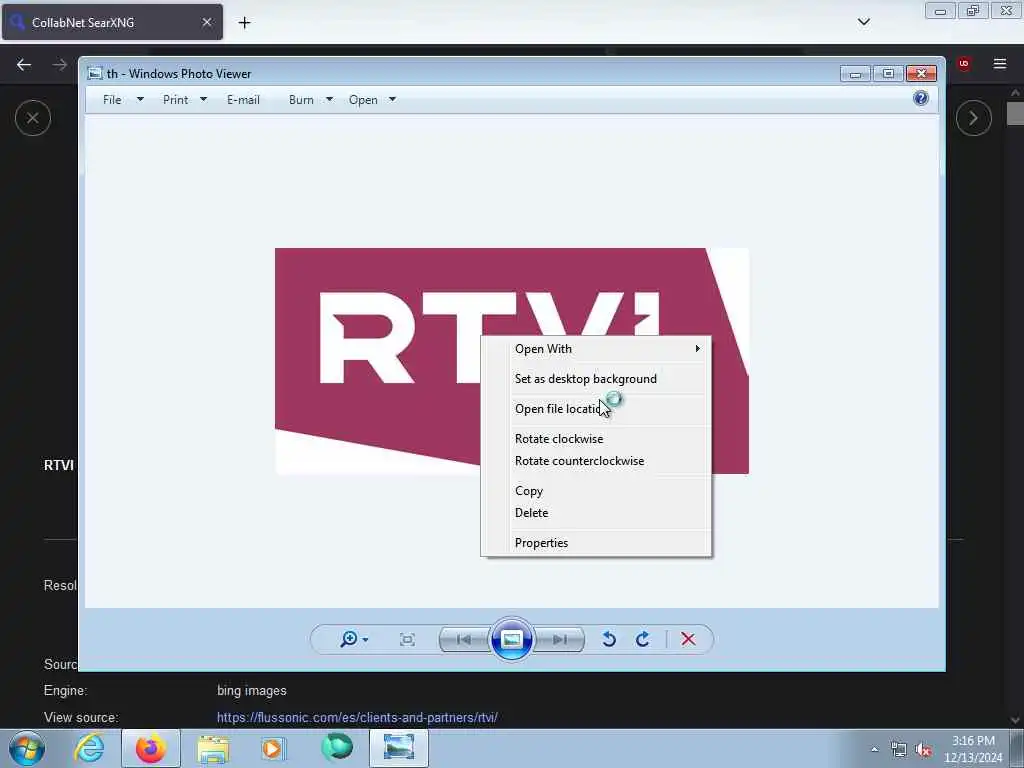
Task: Expand the File menu dropdown arrow
Action: [140, 99]
